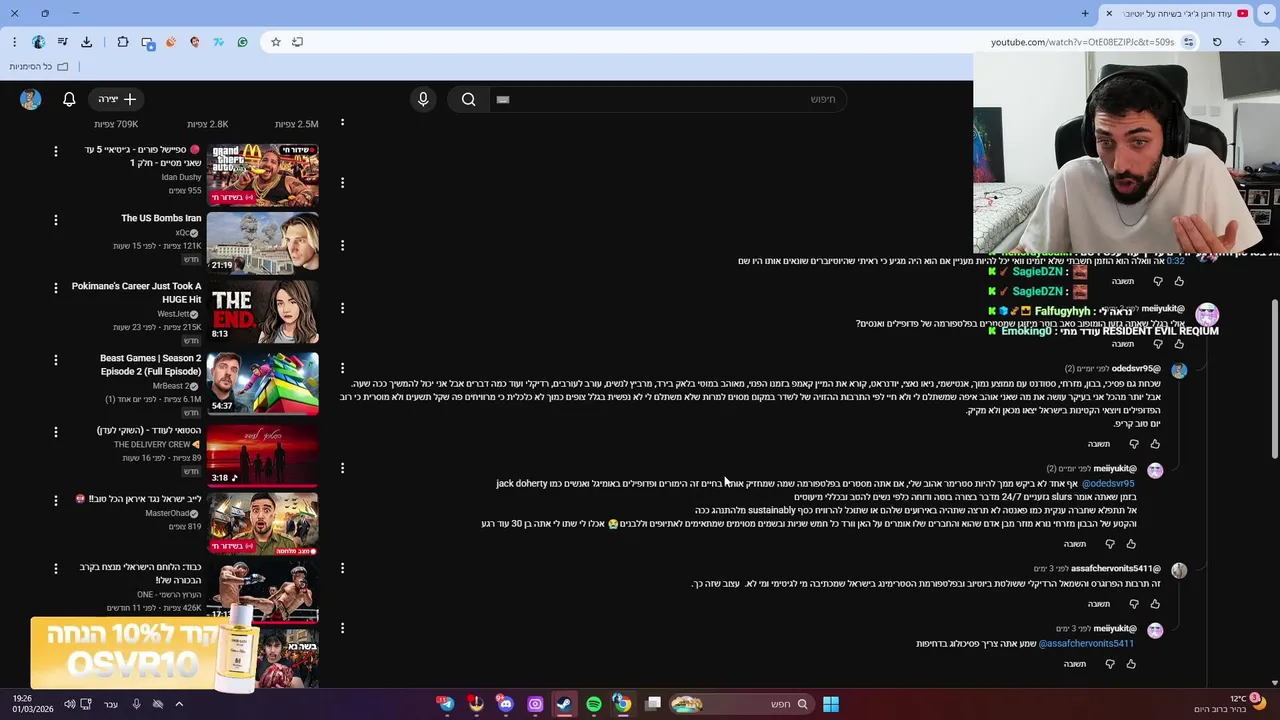The width and height of the screenshot is (1280, 720).
Task: Open options for The US Bombs Iran video
Action: tap(56, 219)
